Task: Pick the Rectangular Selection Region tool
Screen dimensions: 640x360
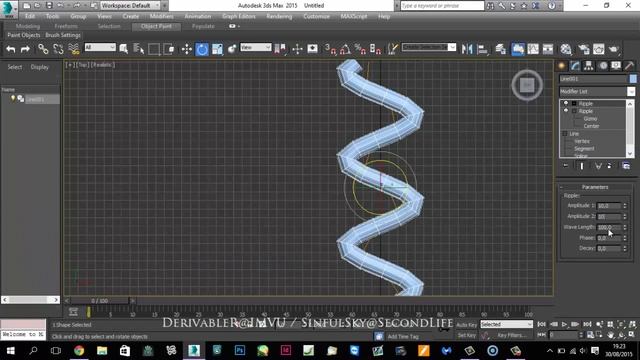Action: point(154,49)
